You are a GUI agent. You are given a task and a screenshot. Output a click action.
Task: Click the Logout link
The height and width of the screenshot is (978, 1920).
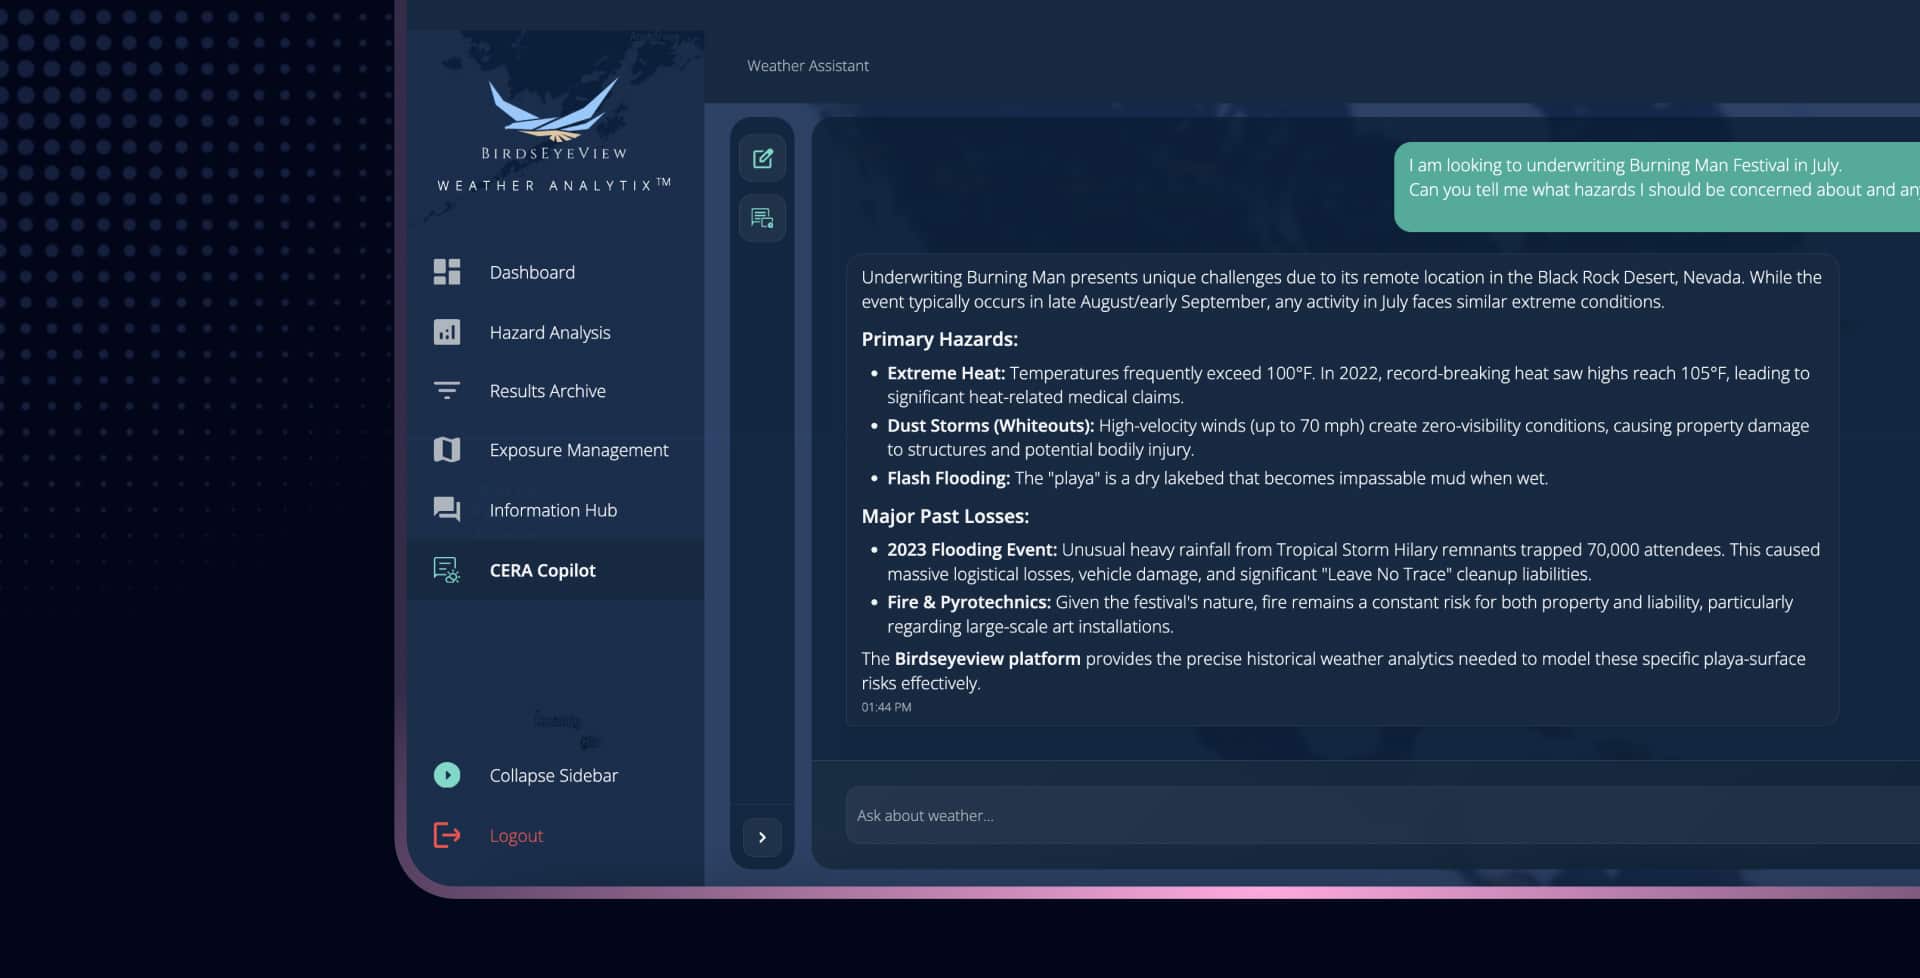[516, 835]
